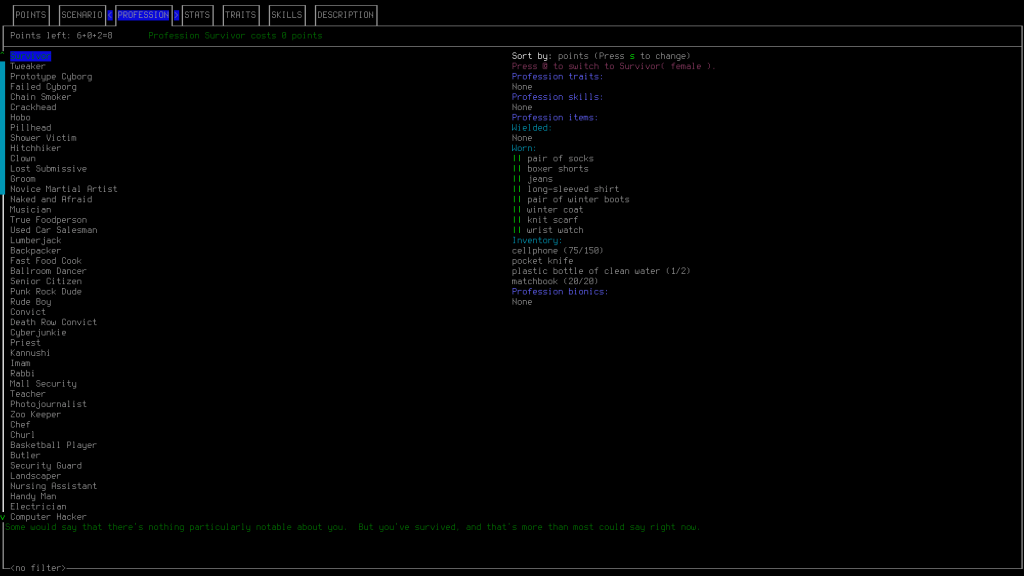
Task: Click the scroll-down arrow below profession list
Action: point(3,517)
